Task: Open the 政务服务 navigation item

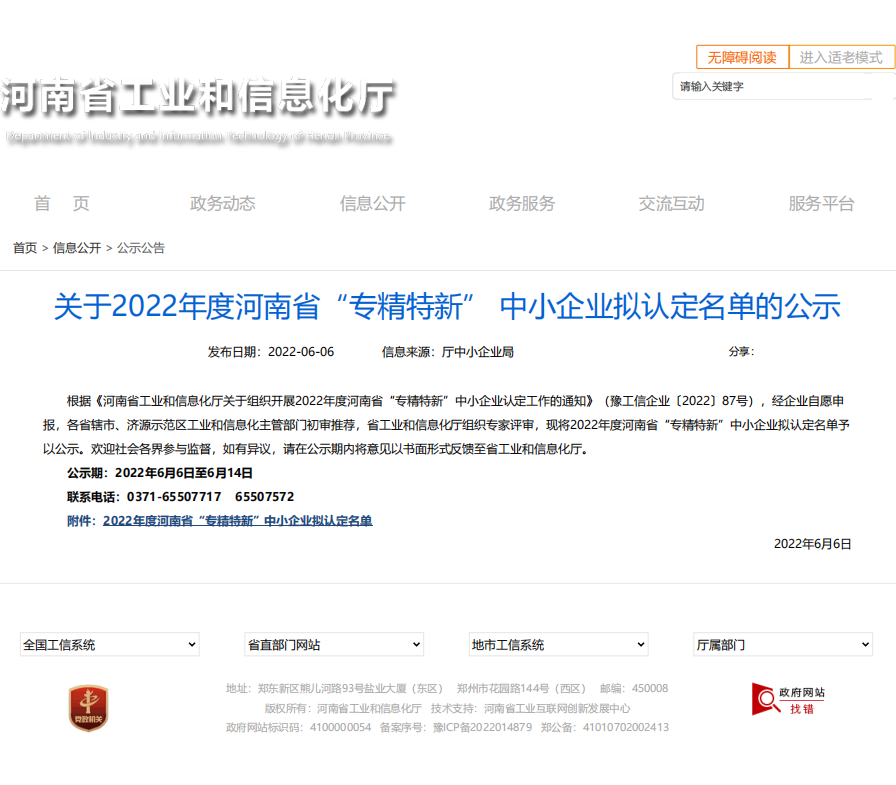Action: point(522,204)
